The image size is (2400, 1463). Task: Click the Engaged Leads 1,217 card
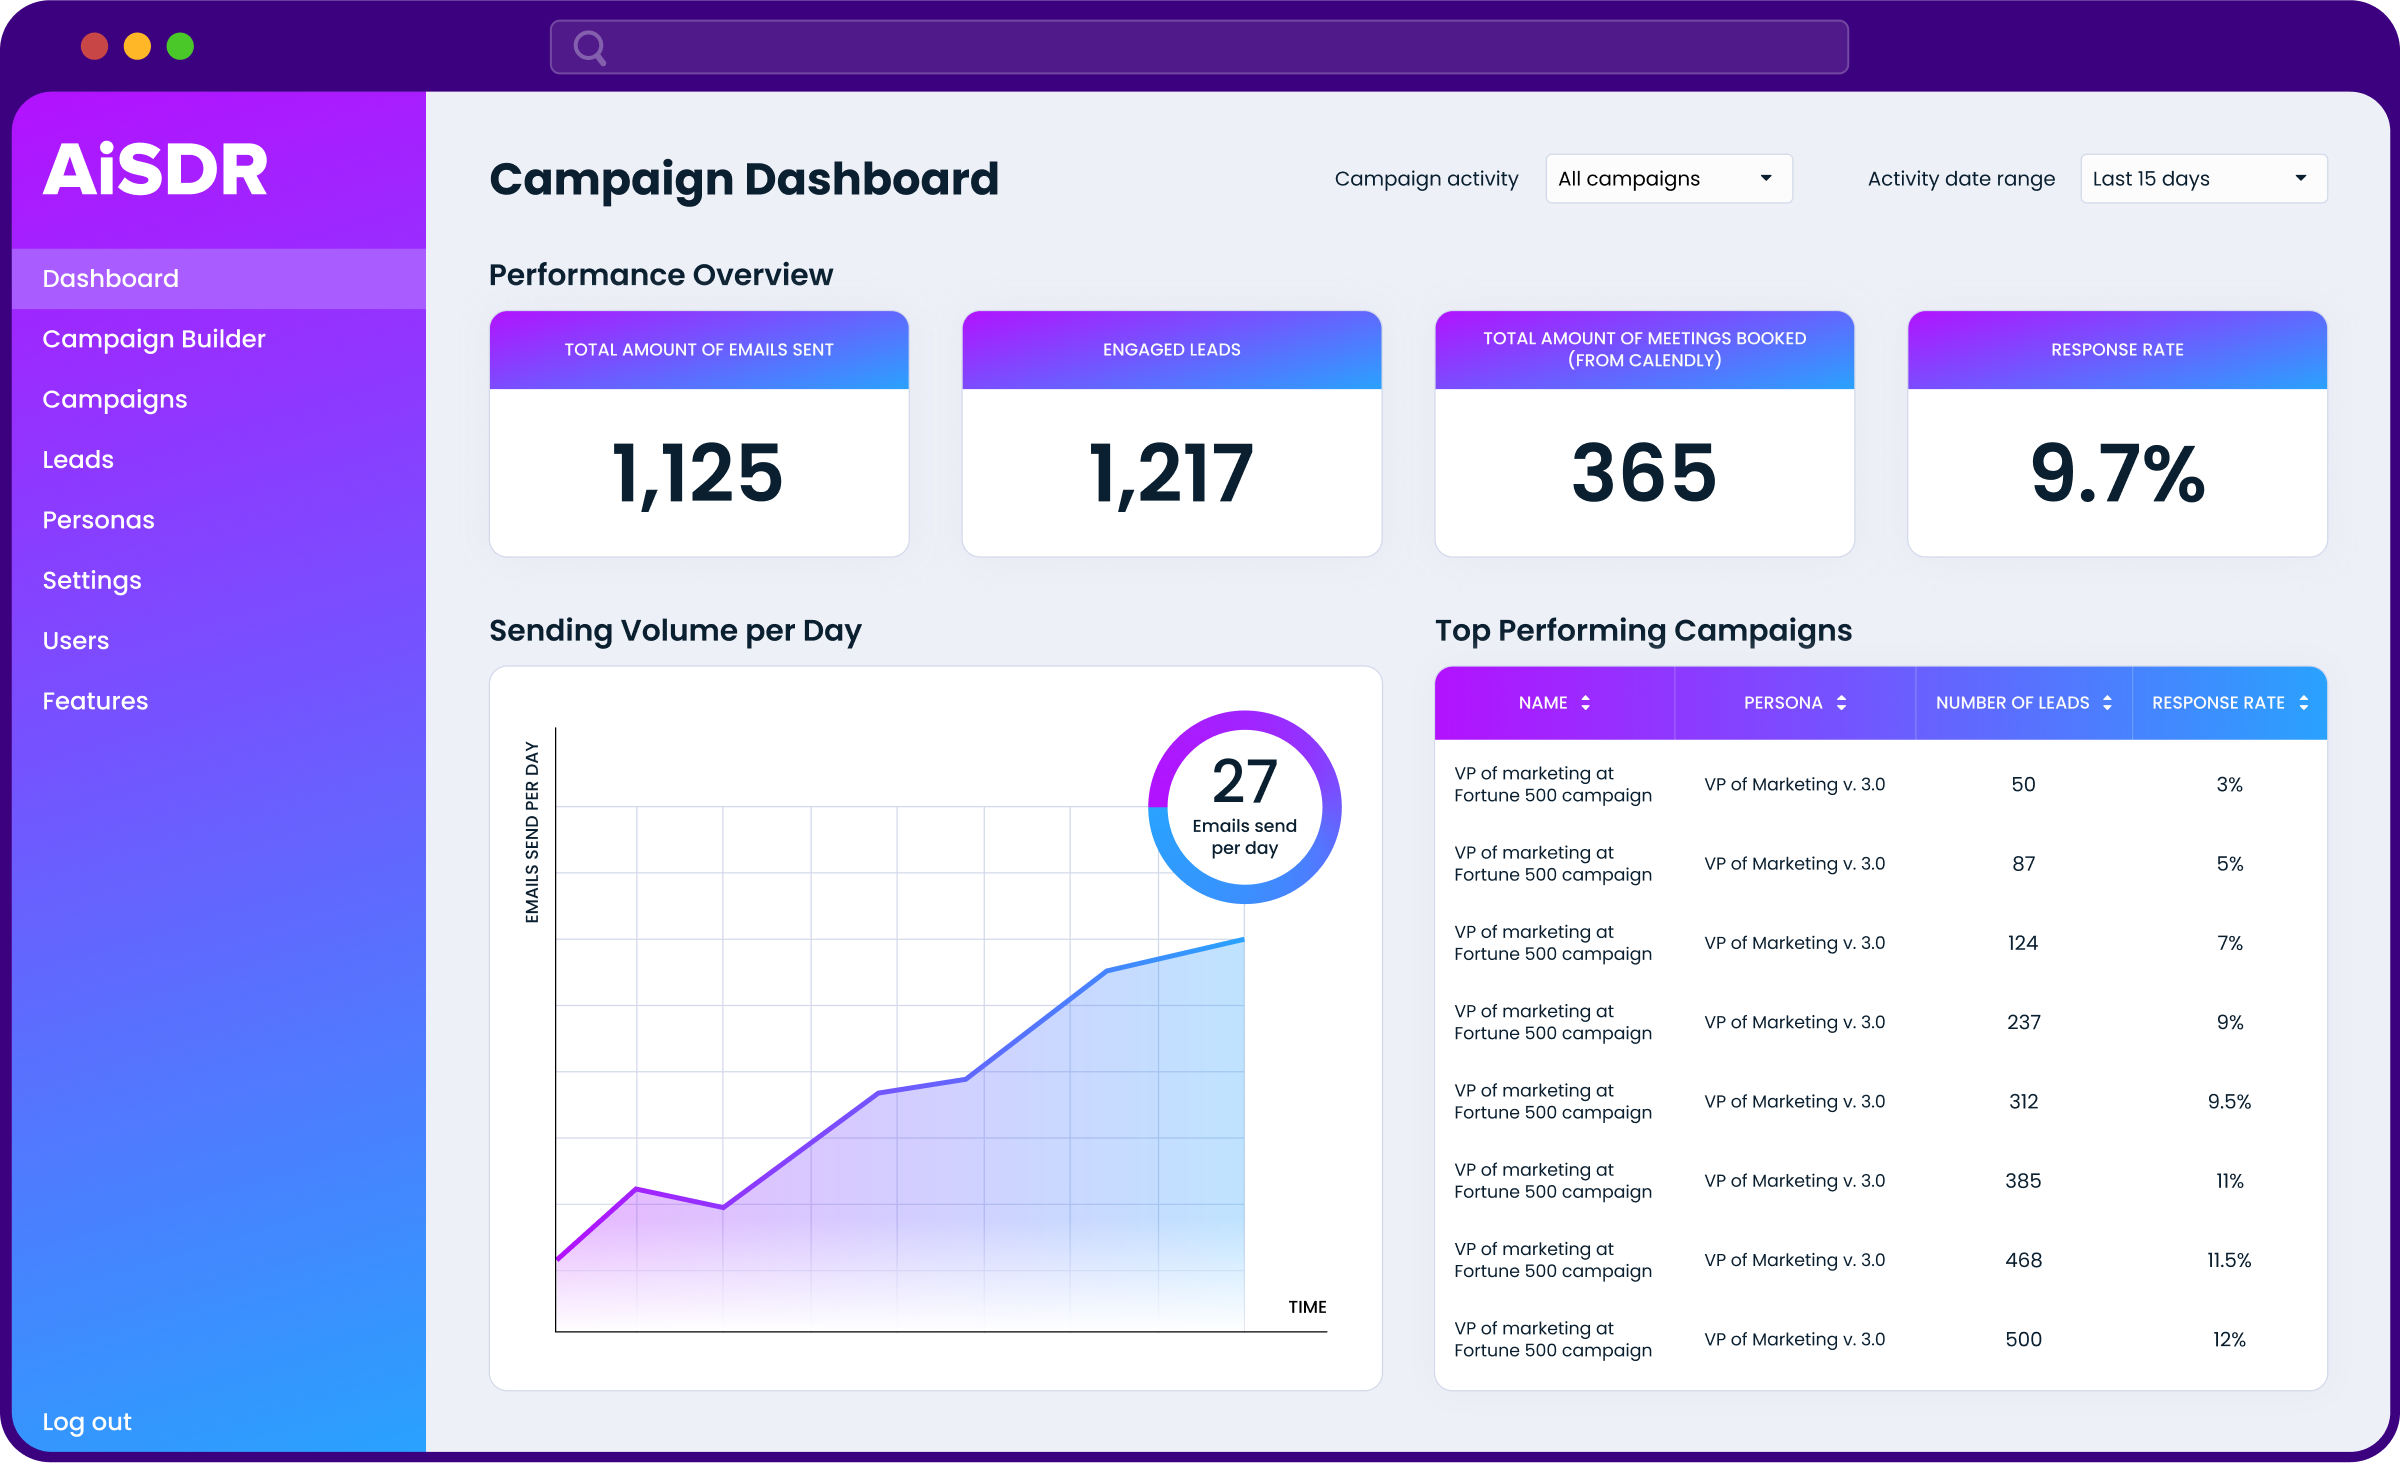pos(1171,434)
